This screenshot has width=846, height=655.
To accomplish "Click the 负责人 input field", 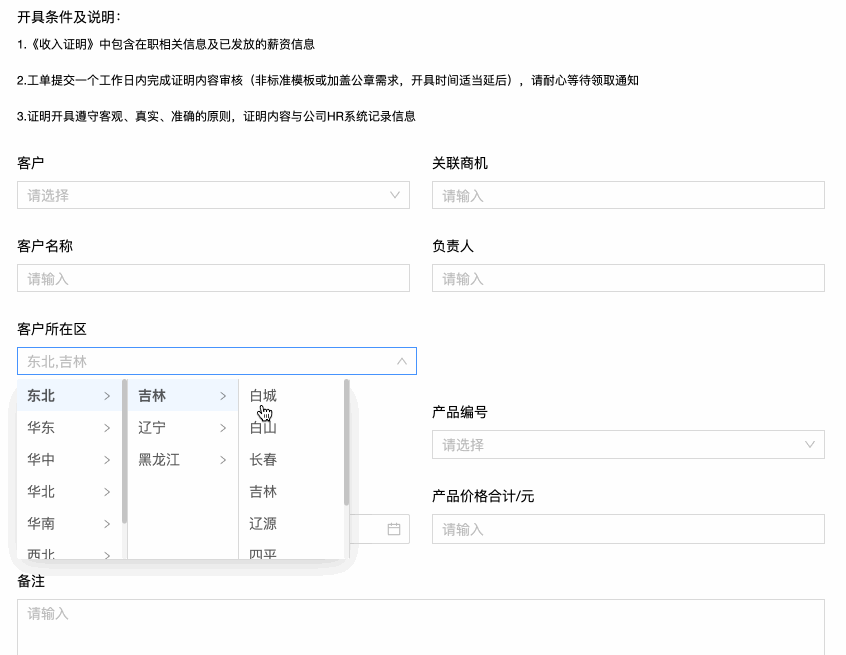I will 628,278.
